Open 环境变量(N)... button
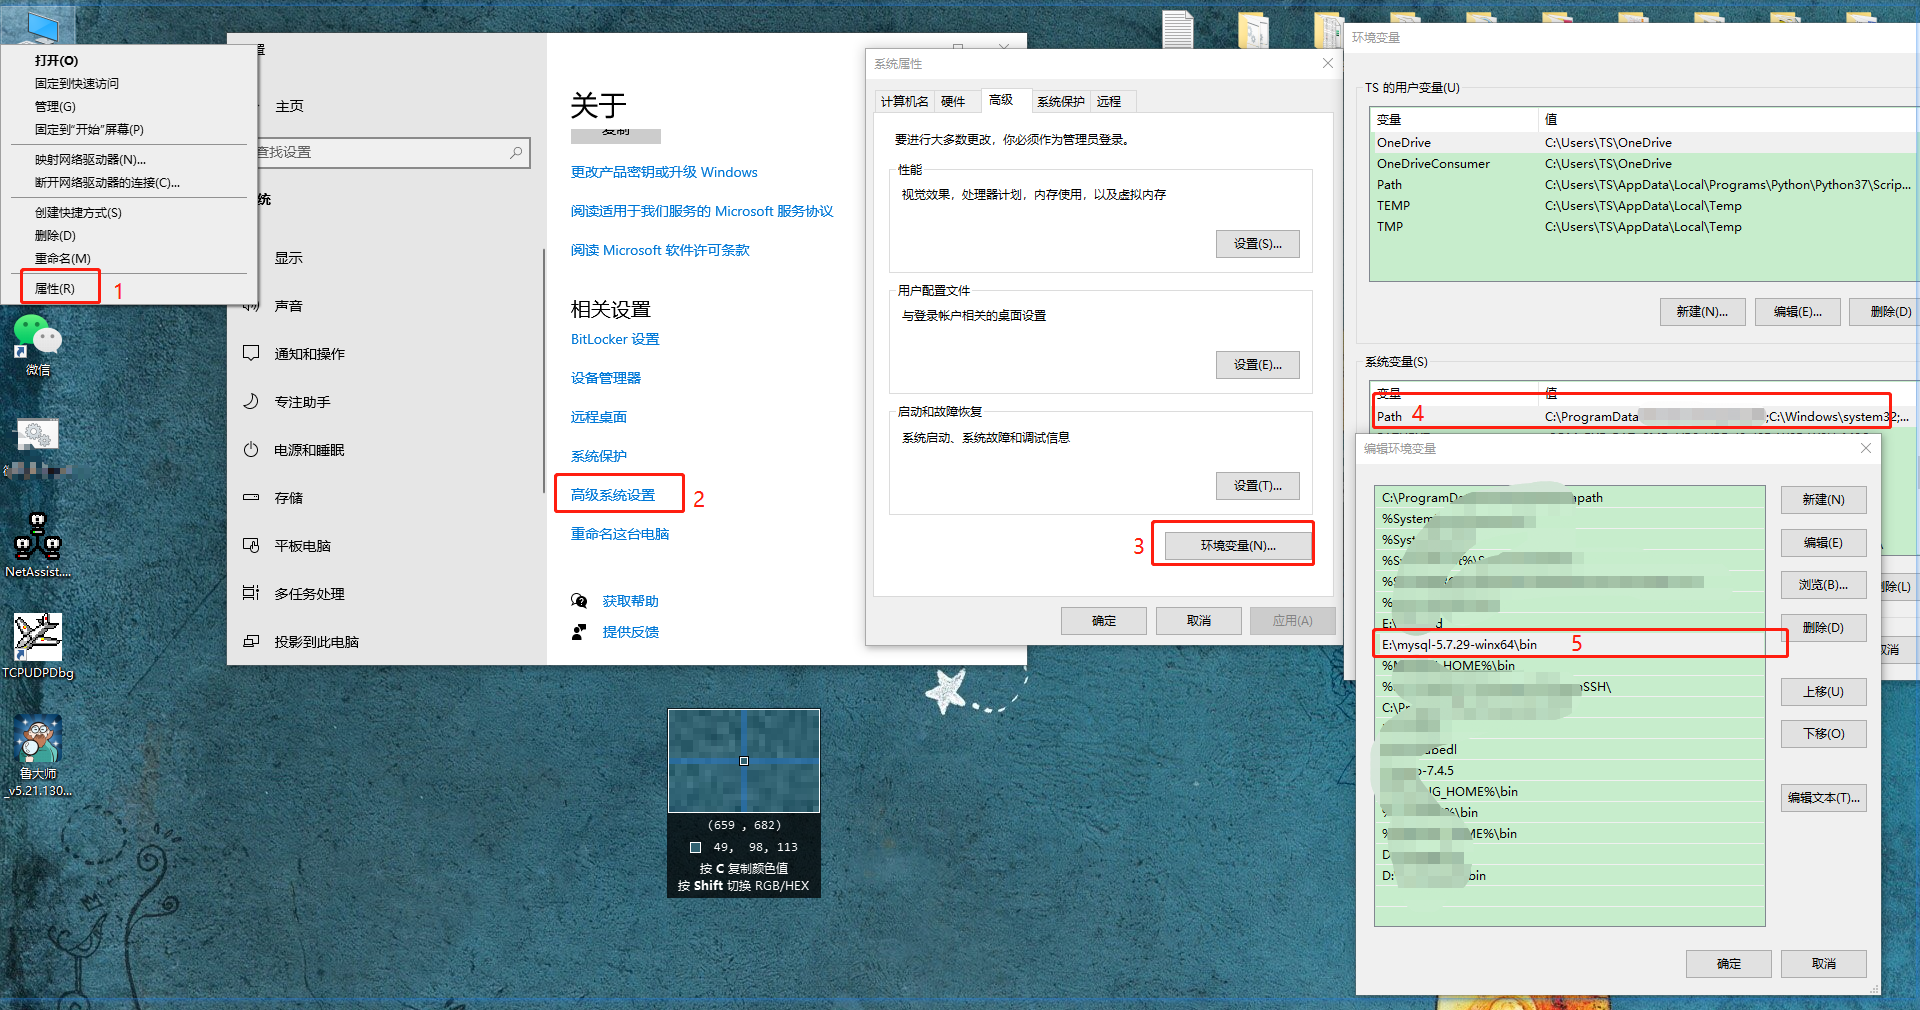Screen dimensions: 1920x1010 pos(1238,546)
